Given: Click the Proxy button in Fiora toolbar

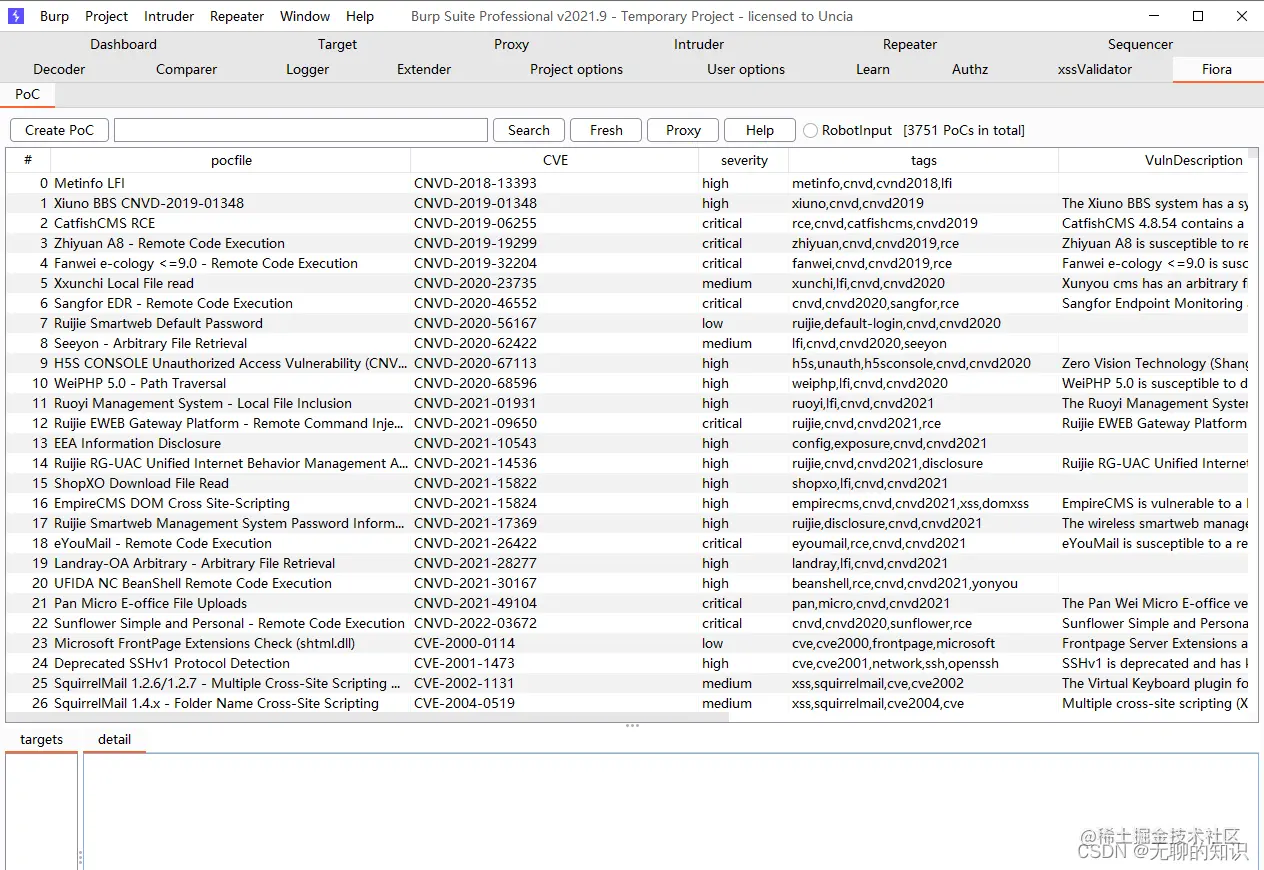Looking at the screenshot, I should (683, 130).
